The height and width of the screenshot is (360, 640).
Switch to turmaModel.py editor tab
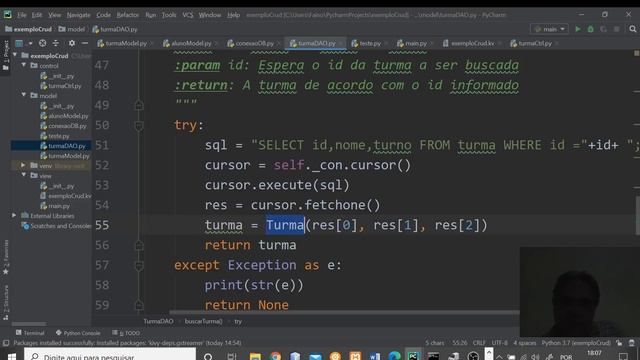tap(126, 43)
